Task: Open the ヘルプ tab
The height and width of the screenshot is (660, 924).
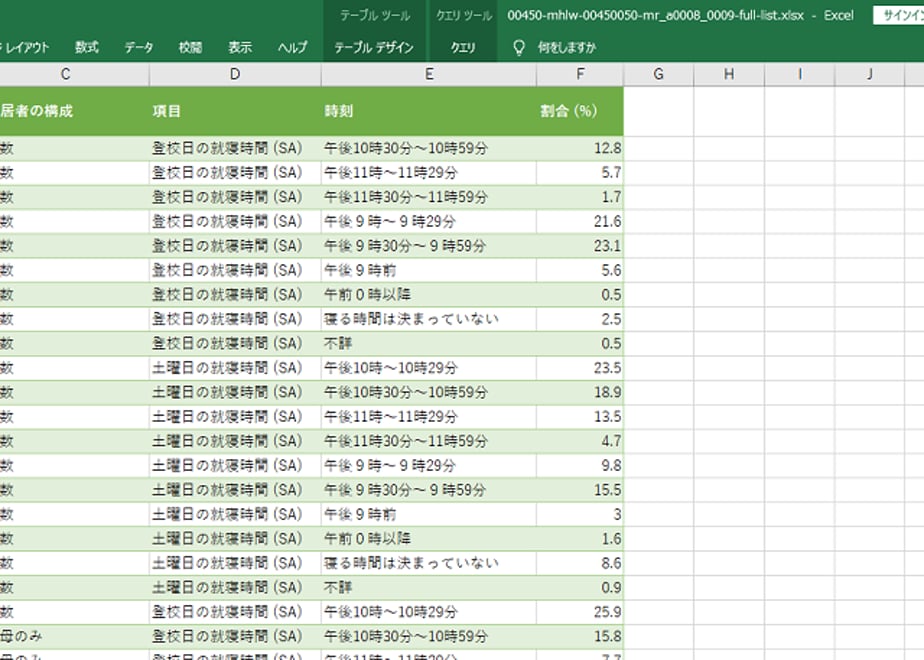Action: pyautogui.click(x=292, y=48)
